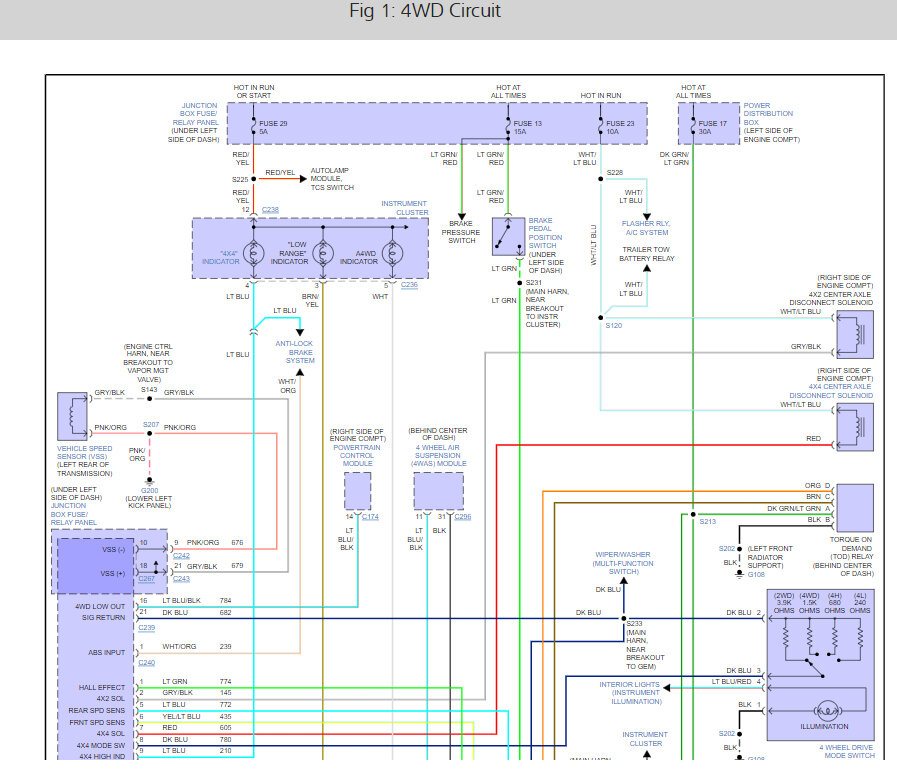
Task: Click the 4WAS module box
Action: (x=439, y=491)
